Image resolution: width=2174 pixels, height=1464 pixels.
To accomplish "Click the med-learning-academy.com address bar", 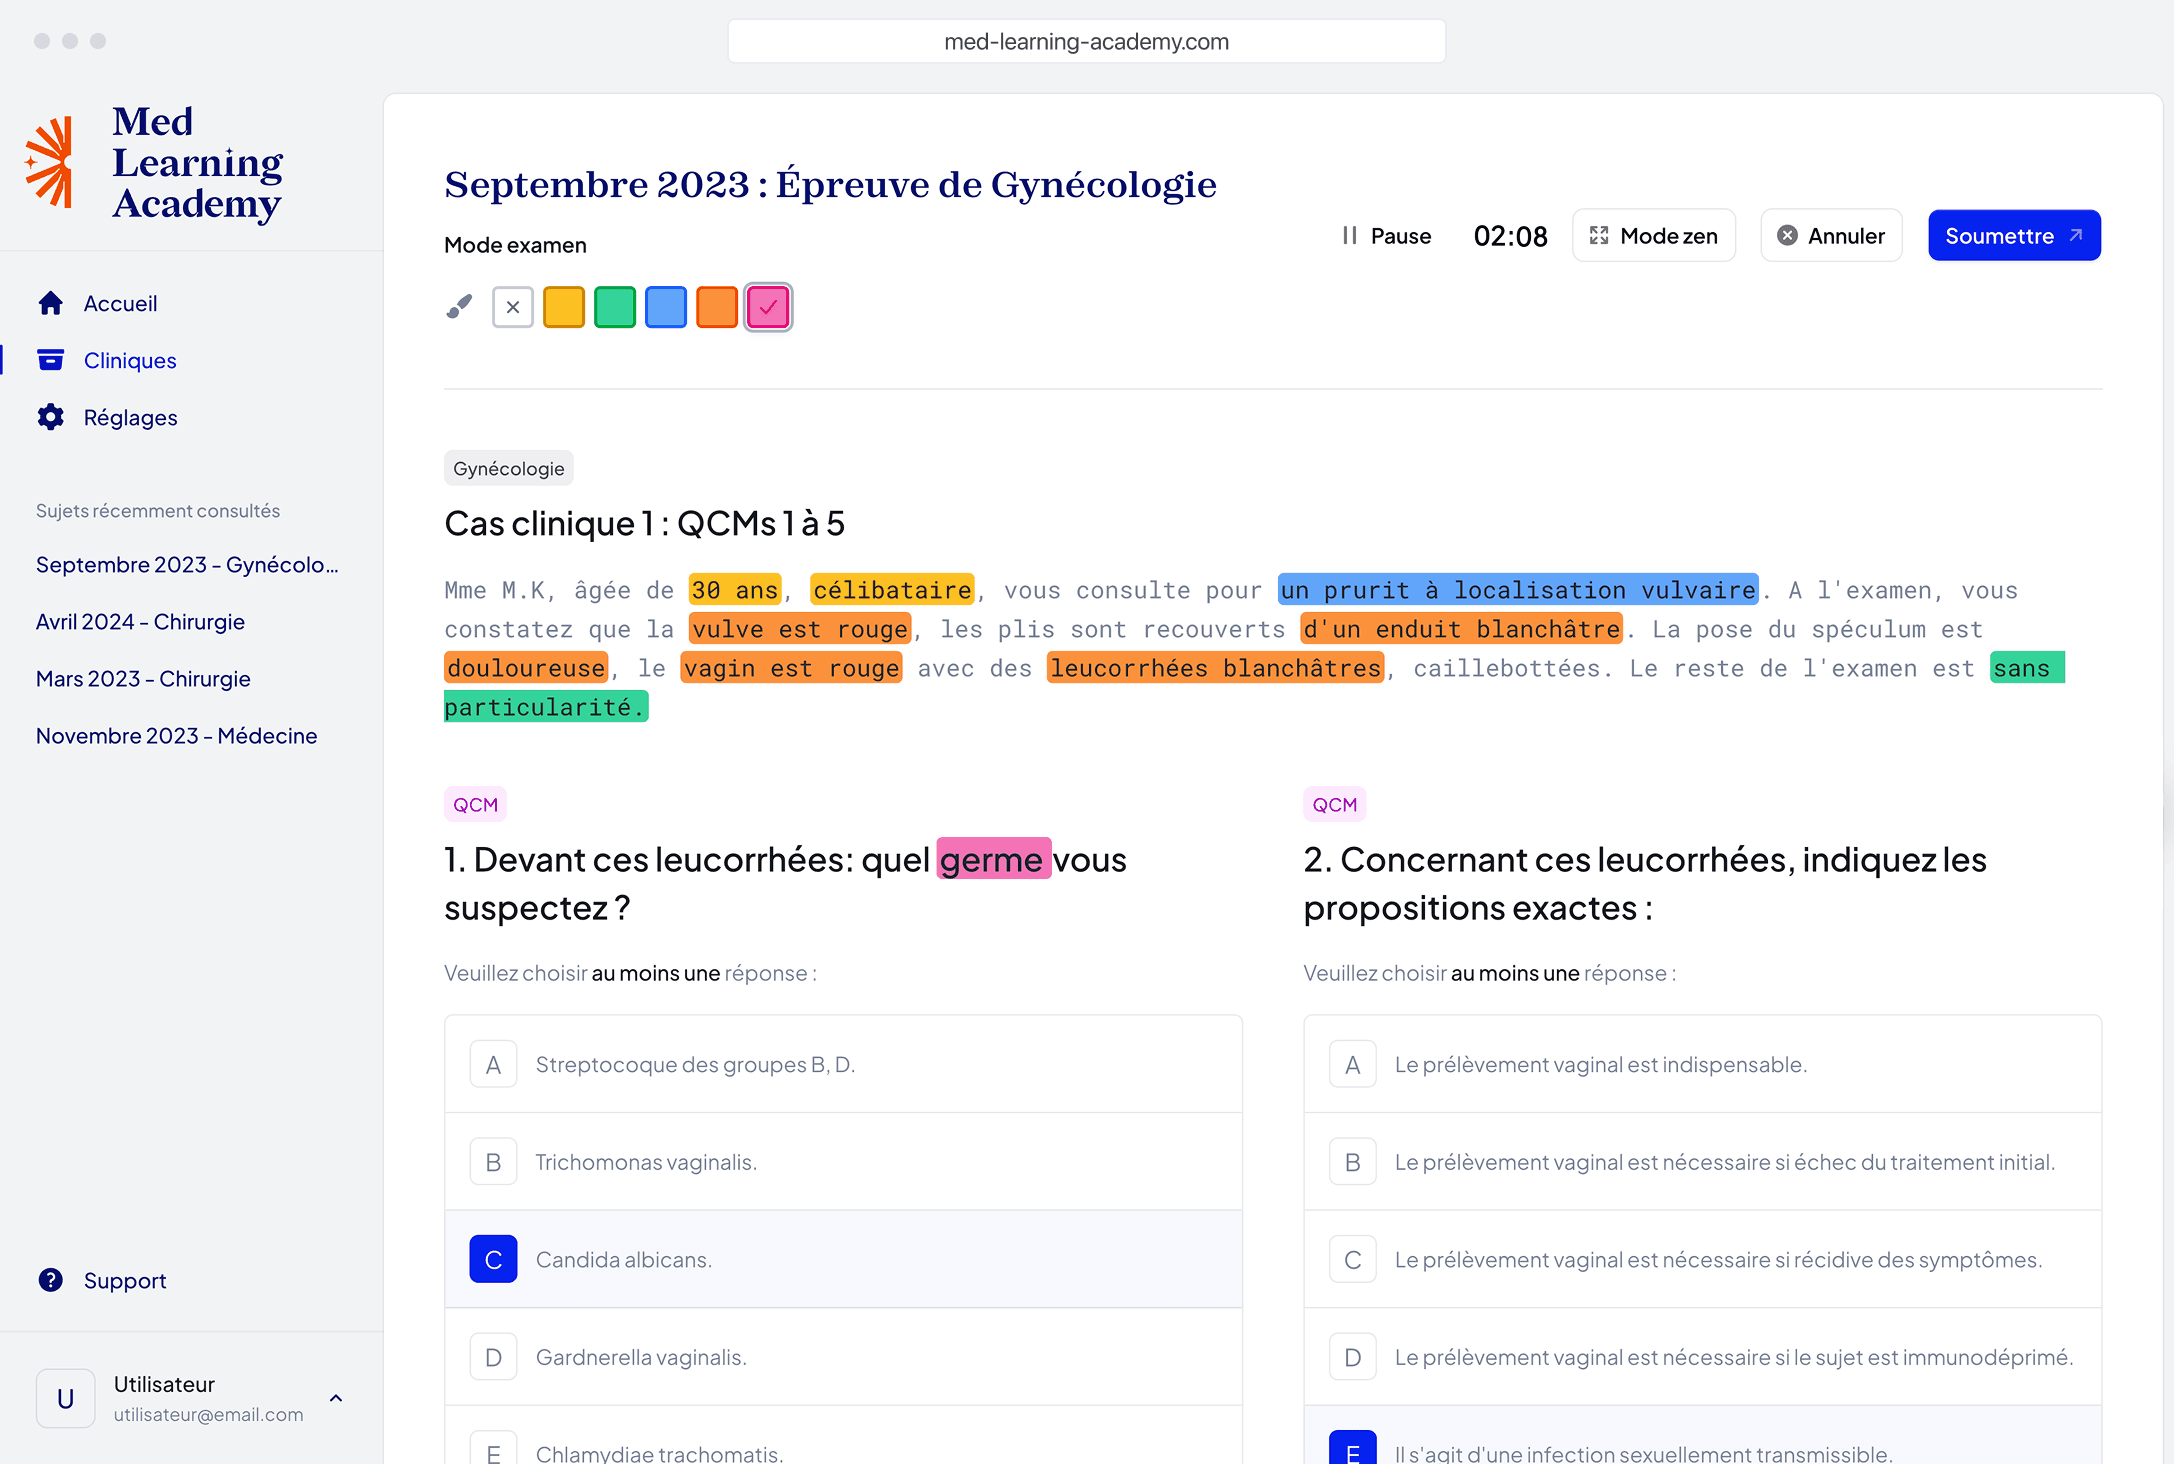I will click(1086, 41).
